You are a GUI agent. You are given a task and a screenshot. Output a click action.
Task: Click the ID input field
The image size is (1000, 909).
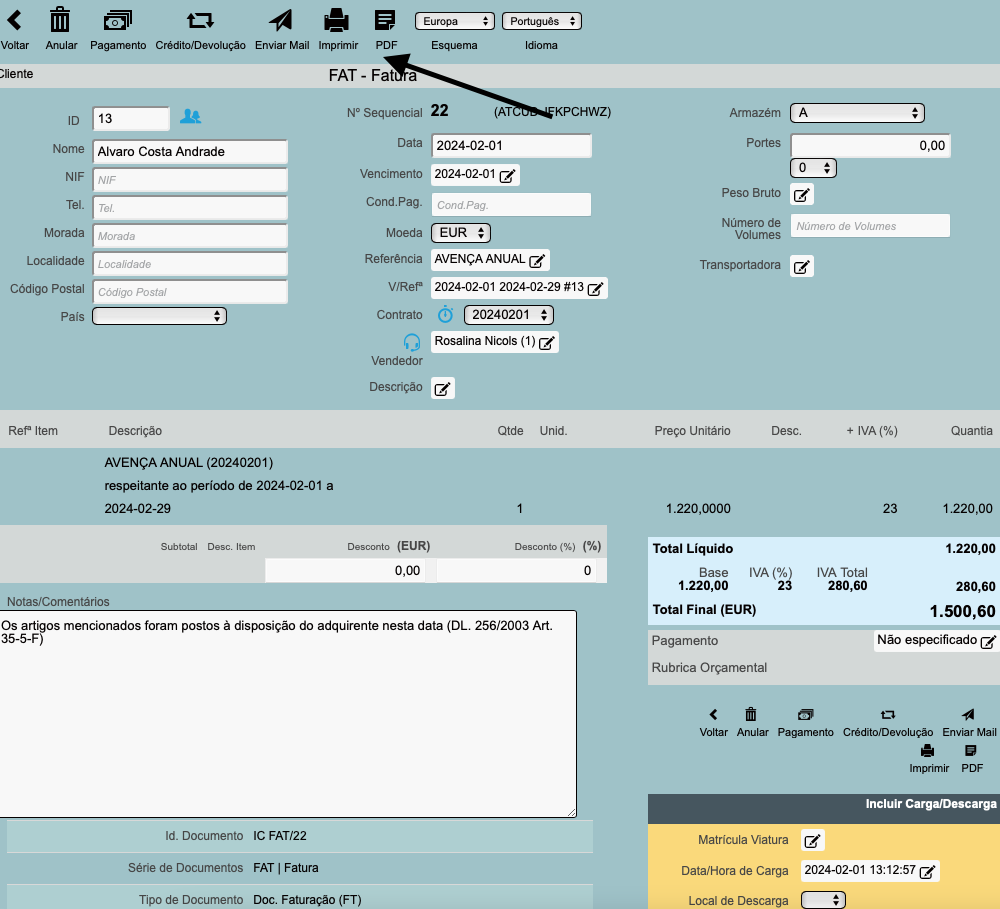click(131, 119)
